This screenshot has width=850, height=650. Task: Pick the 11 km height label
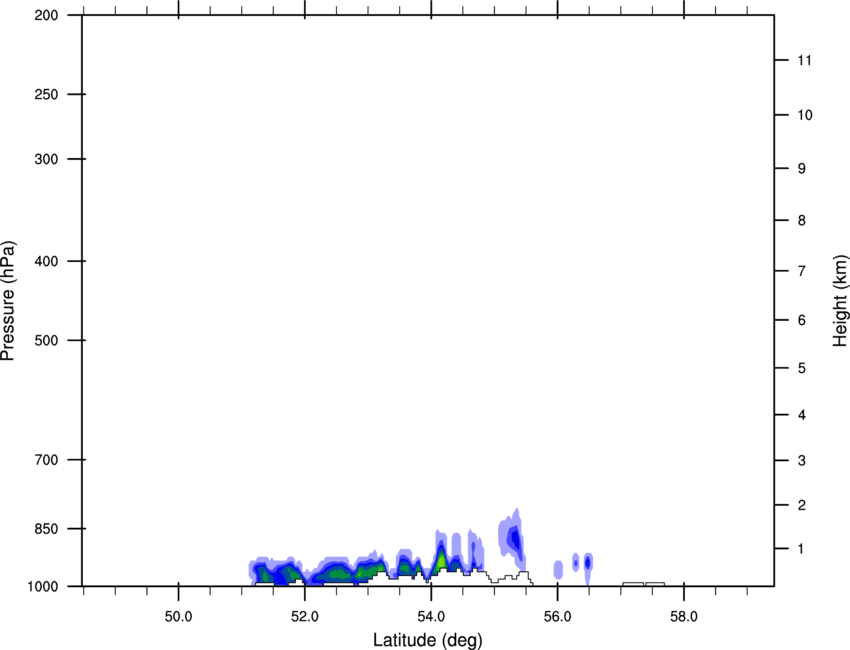804,60
